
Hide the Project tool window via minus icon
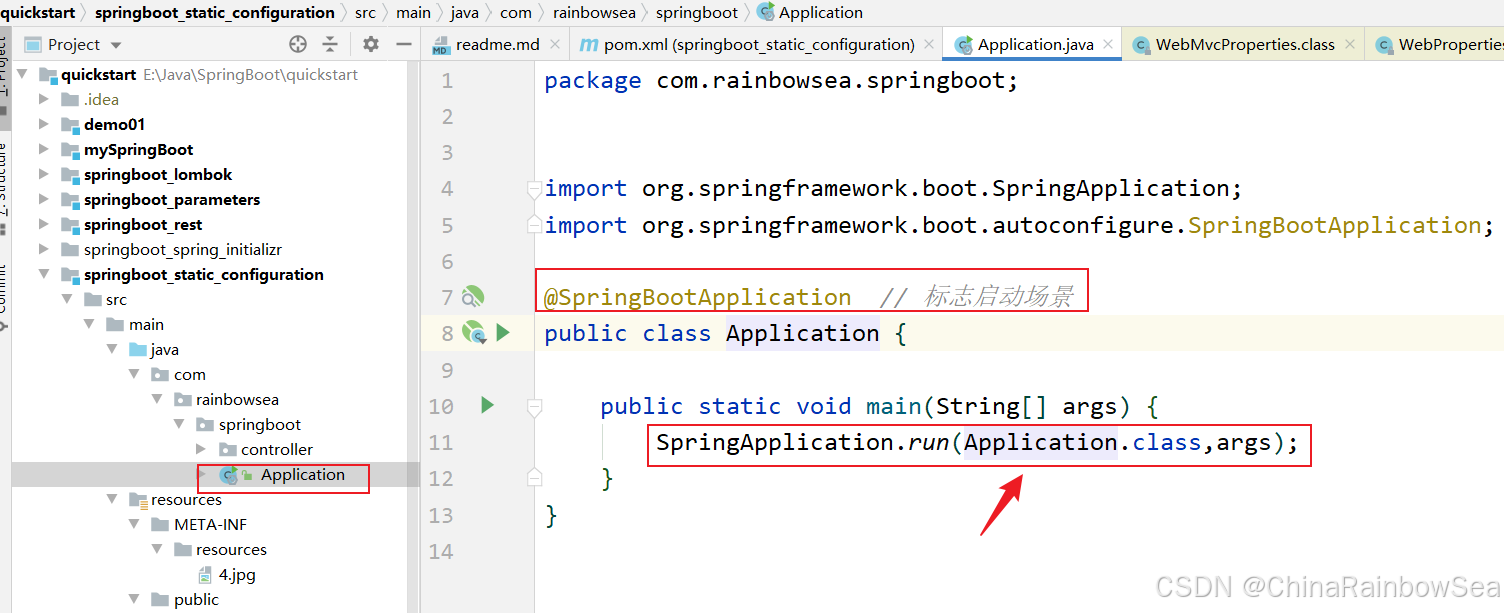pos(402,44)
